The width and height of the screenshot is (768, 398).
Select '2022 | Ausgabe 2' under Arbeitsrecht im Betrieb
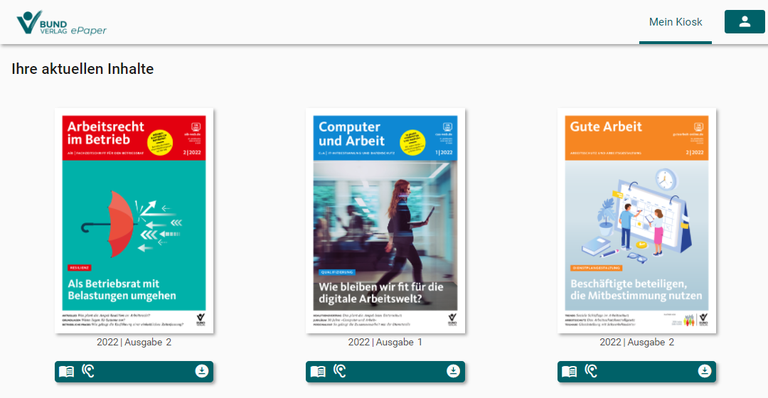click(134, 342)
